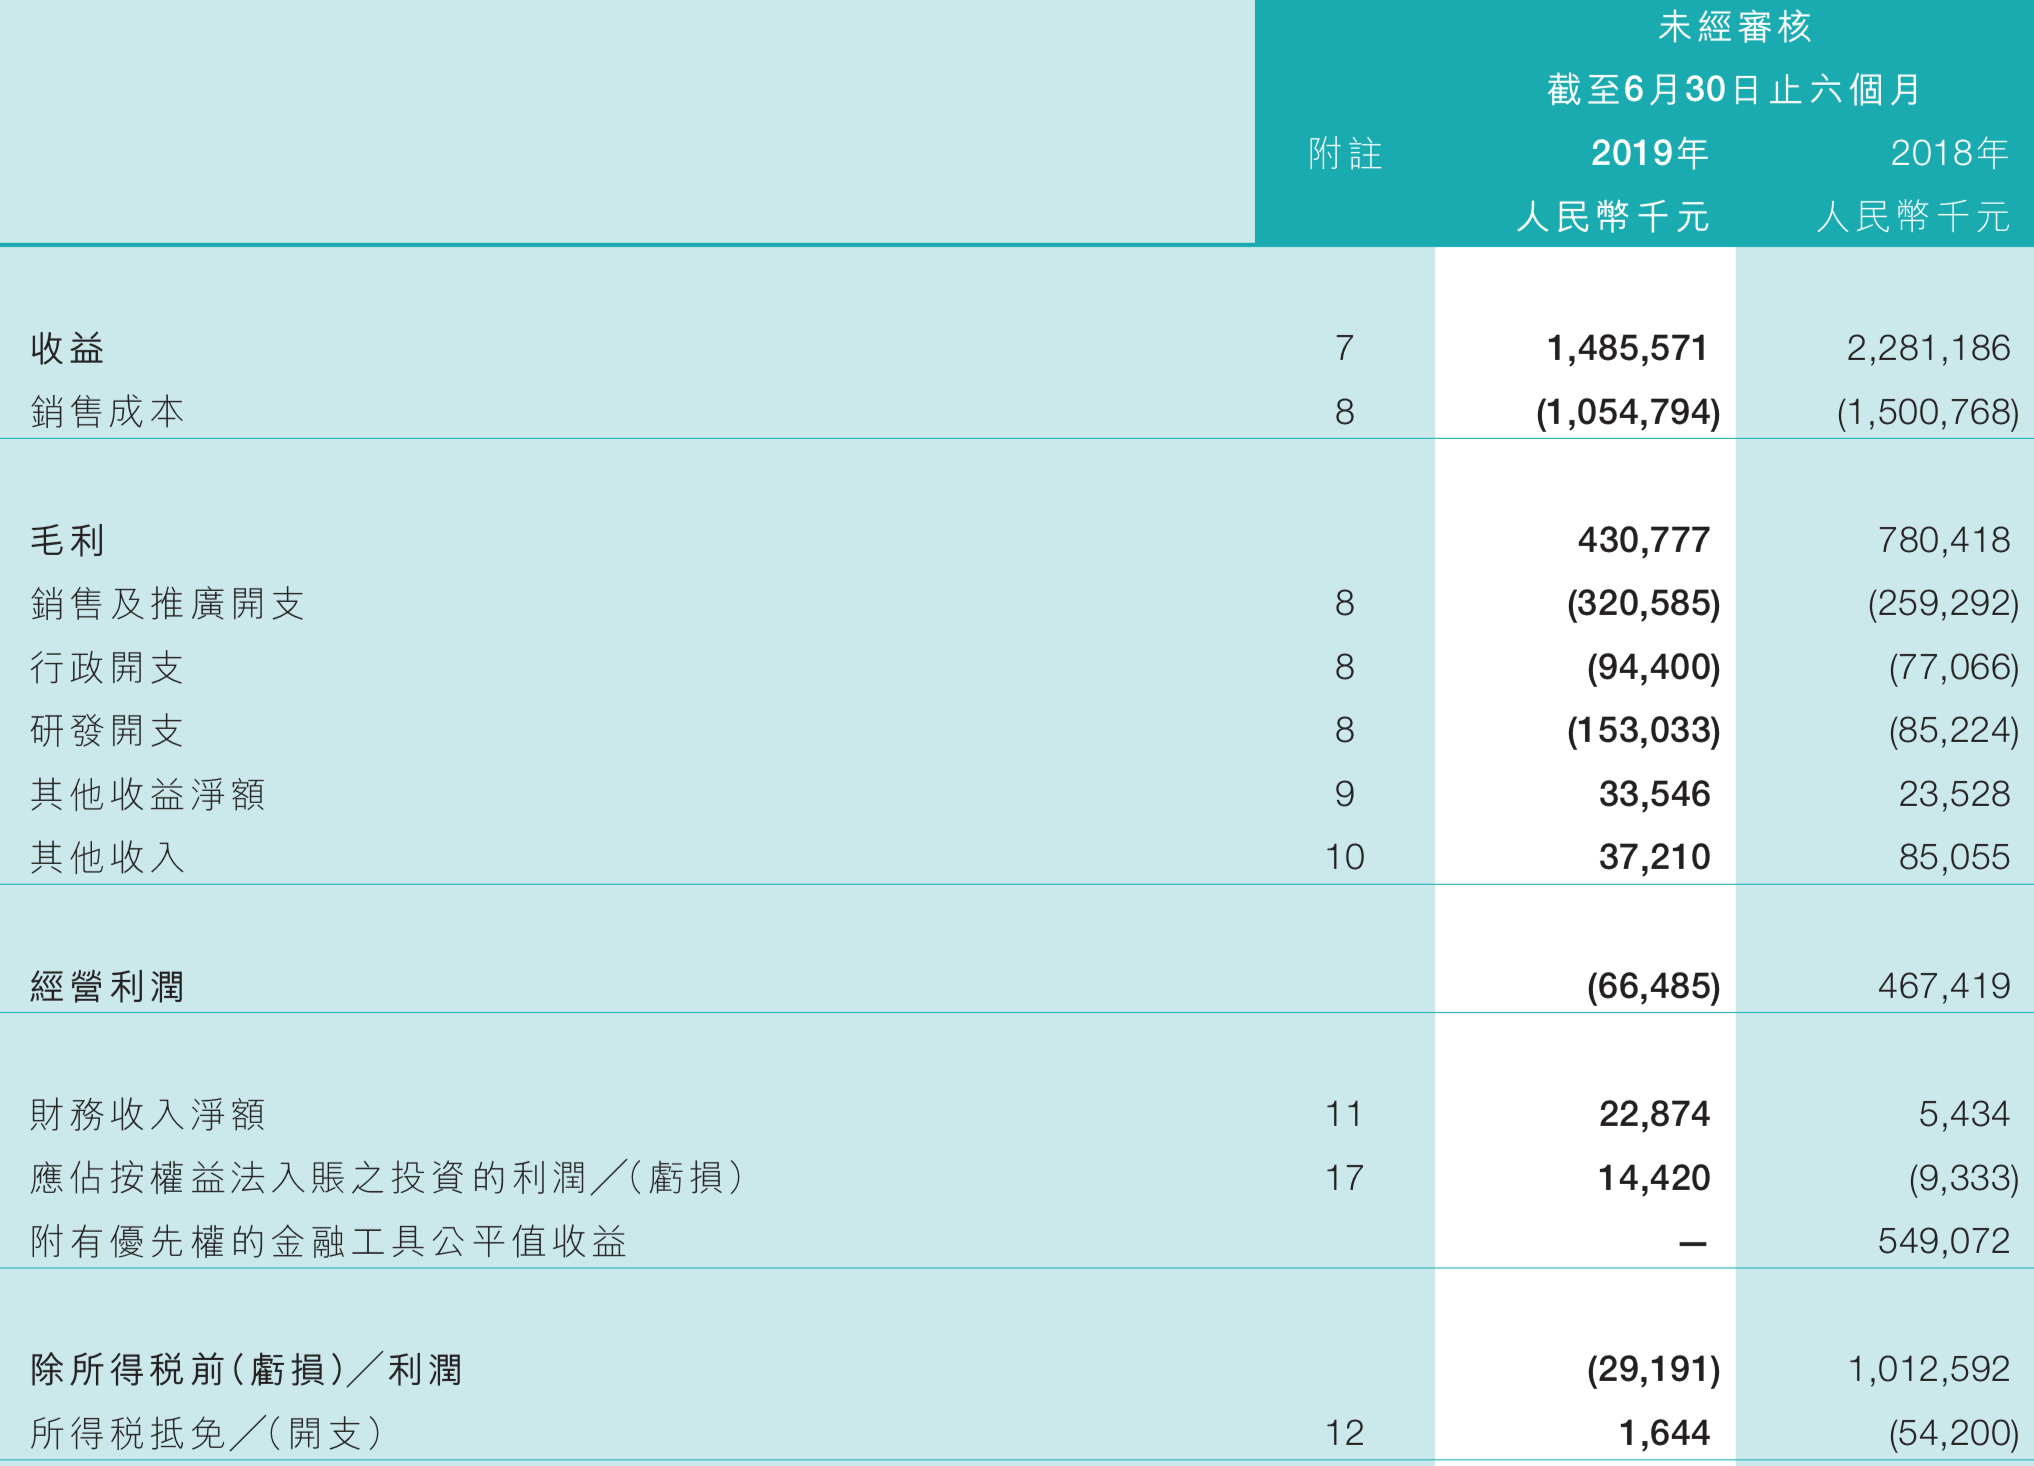Click the 除所得稅前(虧損)/利潤 label
Viewport: 2034px width, 1466px height.
tap(246, 1369)
